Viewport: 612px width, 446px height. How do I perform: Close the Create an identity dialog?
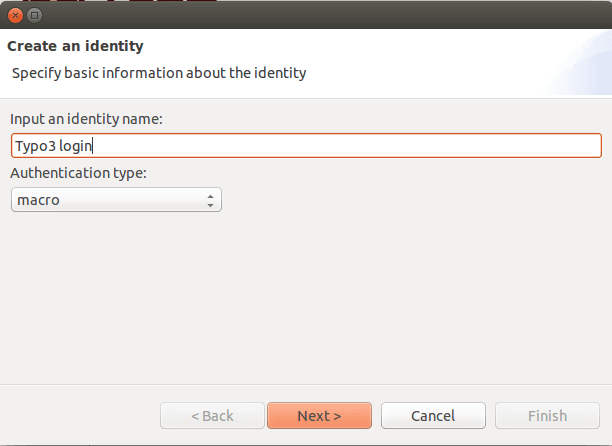tap(15, 16)
